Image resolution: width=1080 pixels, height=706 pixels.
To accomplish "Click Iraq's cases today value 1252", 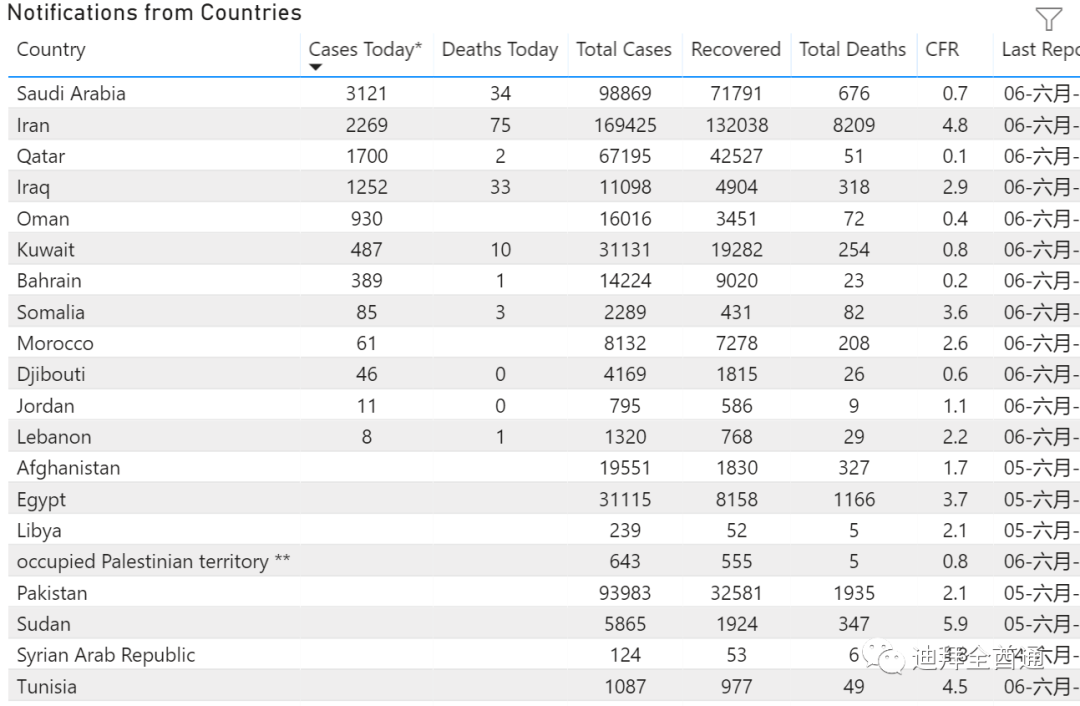I will (366, 187).
